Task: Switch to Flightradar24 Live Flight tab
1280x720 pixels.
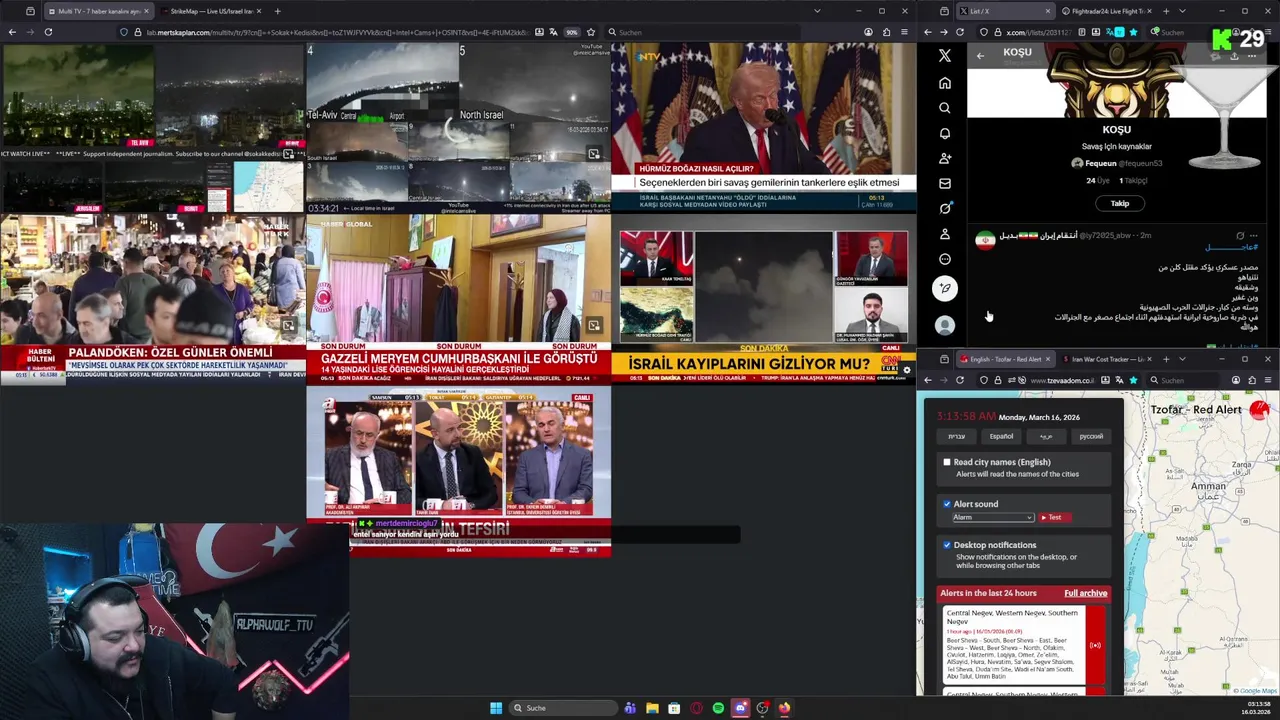Action: pos(1106,11)
